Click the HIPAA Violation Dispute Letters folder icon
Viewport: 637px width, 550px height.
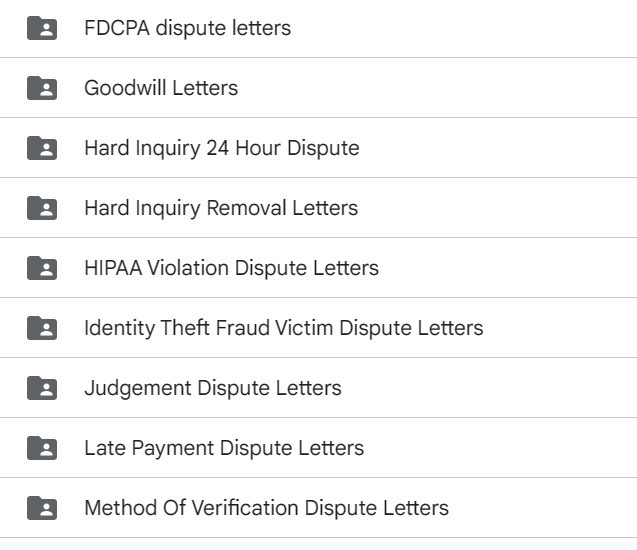(x=42, y=268)
